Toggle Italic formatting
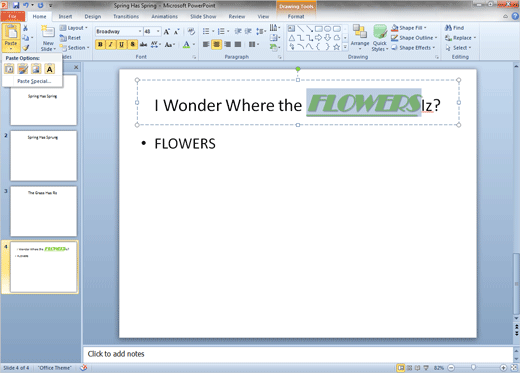520x373 pixels. [111, 44]
